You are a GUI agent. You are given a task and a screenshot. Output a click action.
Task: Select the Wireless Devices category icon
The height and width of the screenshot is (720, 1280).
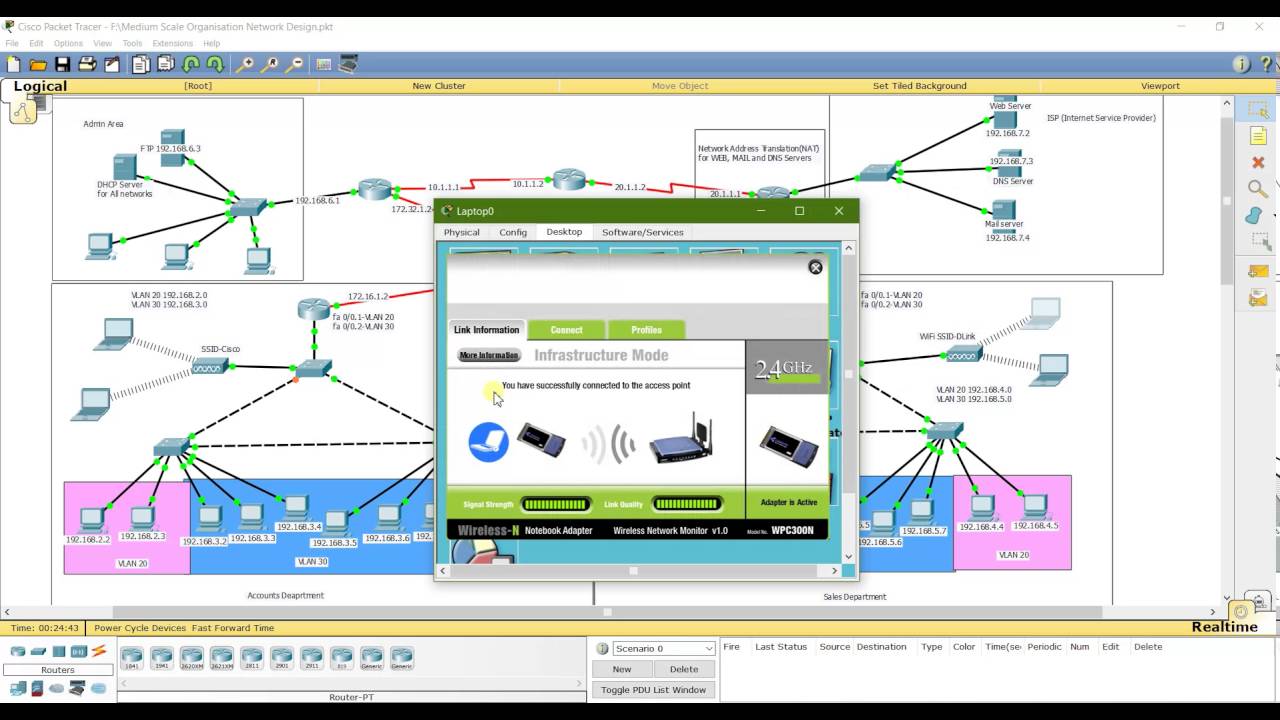pos(79,652)
